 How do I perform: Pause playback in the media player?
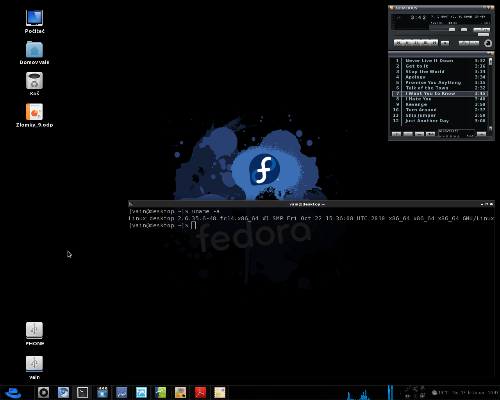click(x=416, y=43)
